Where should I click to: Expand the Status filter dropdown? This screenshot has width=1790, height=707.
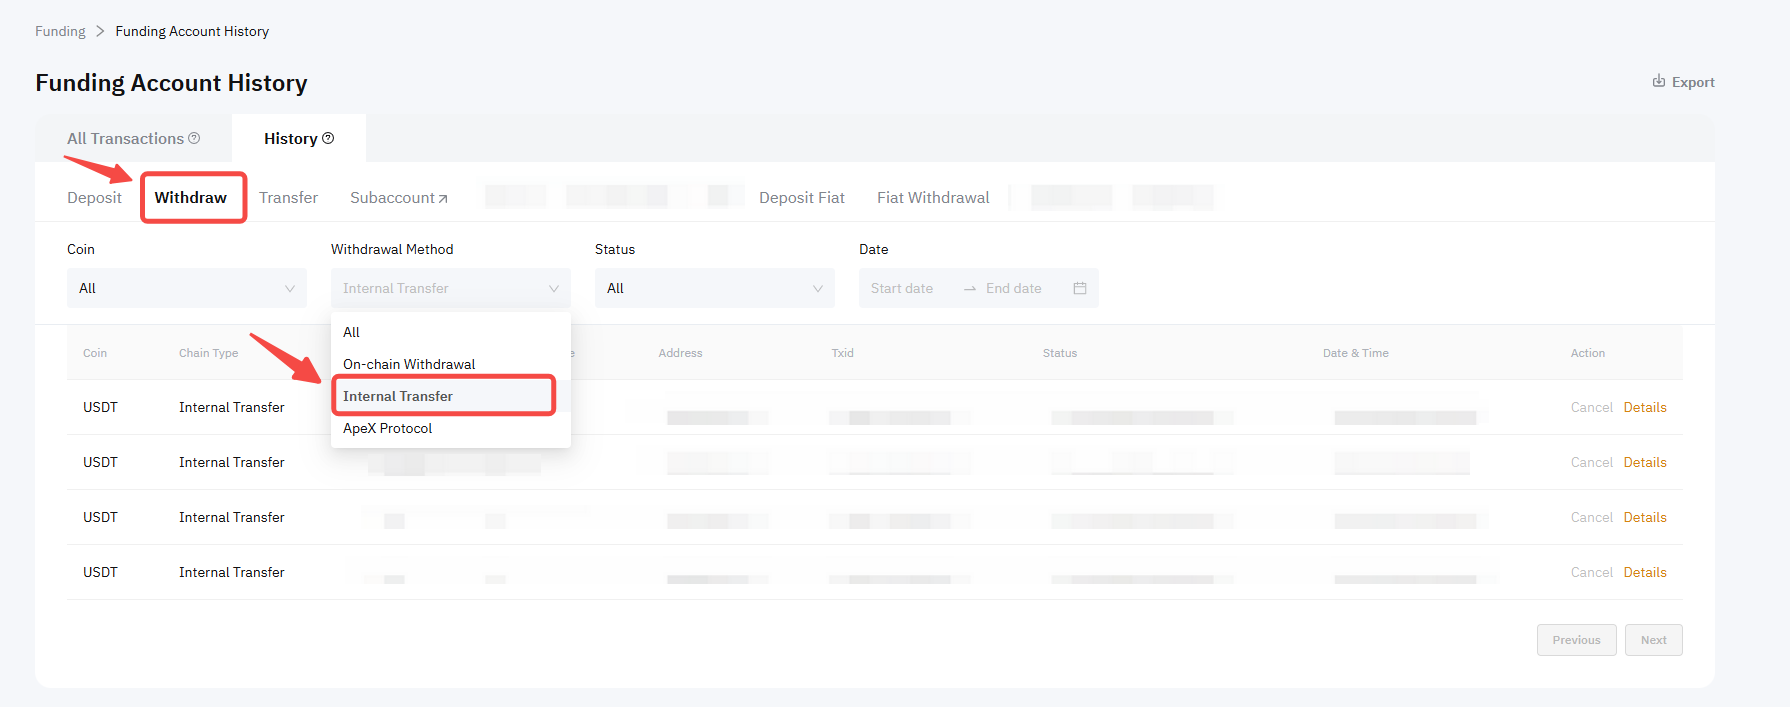pyautogui.click(x=714, y=288)
